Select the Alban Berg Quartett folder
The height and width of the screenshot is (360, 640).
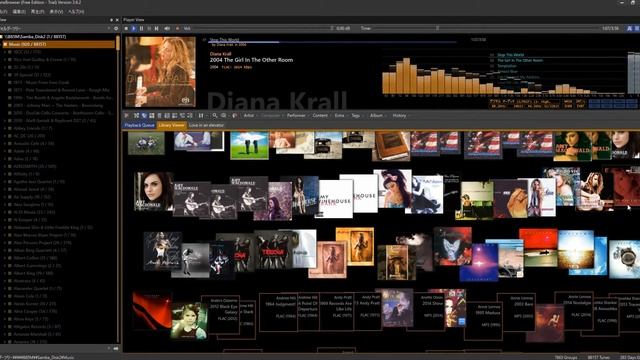click(x=40, y=251)
